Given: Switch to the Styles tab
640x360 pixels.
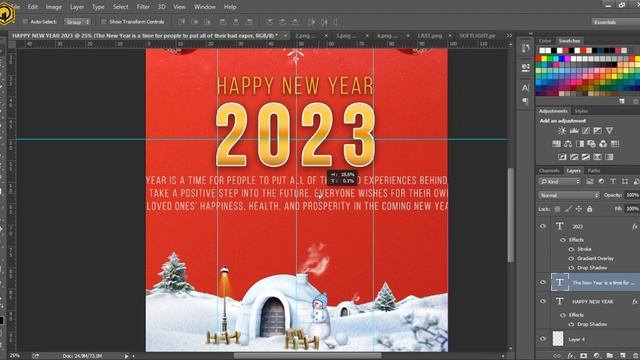Looking at the screenshot, I should [581, 111].
